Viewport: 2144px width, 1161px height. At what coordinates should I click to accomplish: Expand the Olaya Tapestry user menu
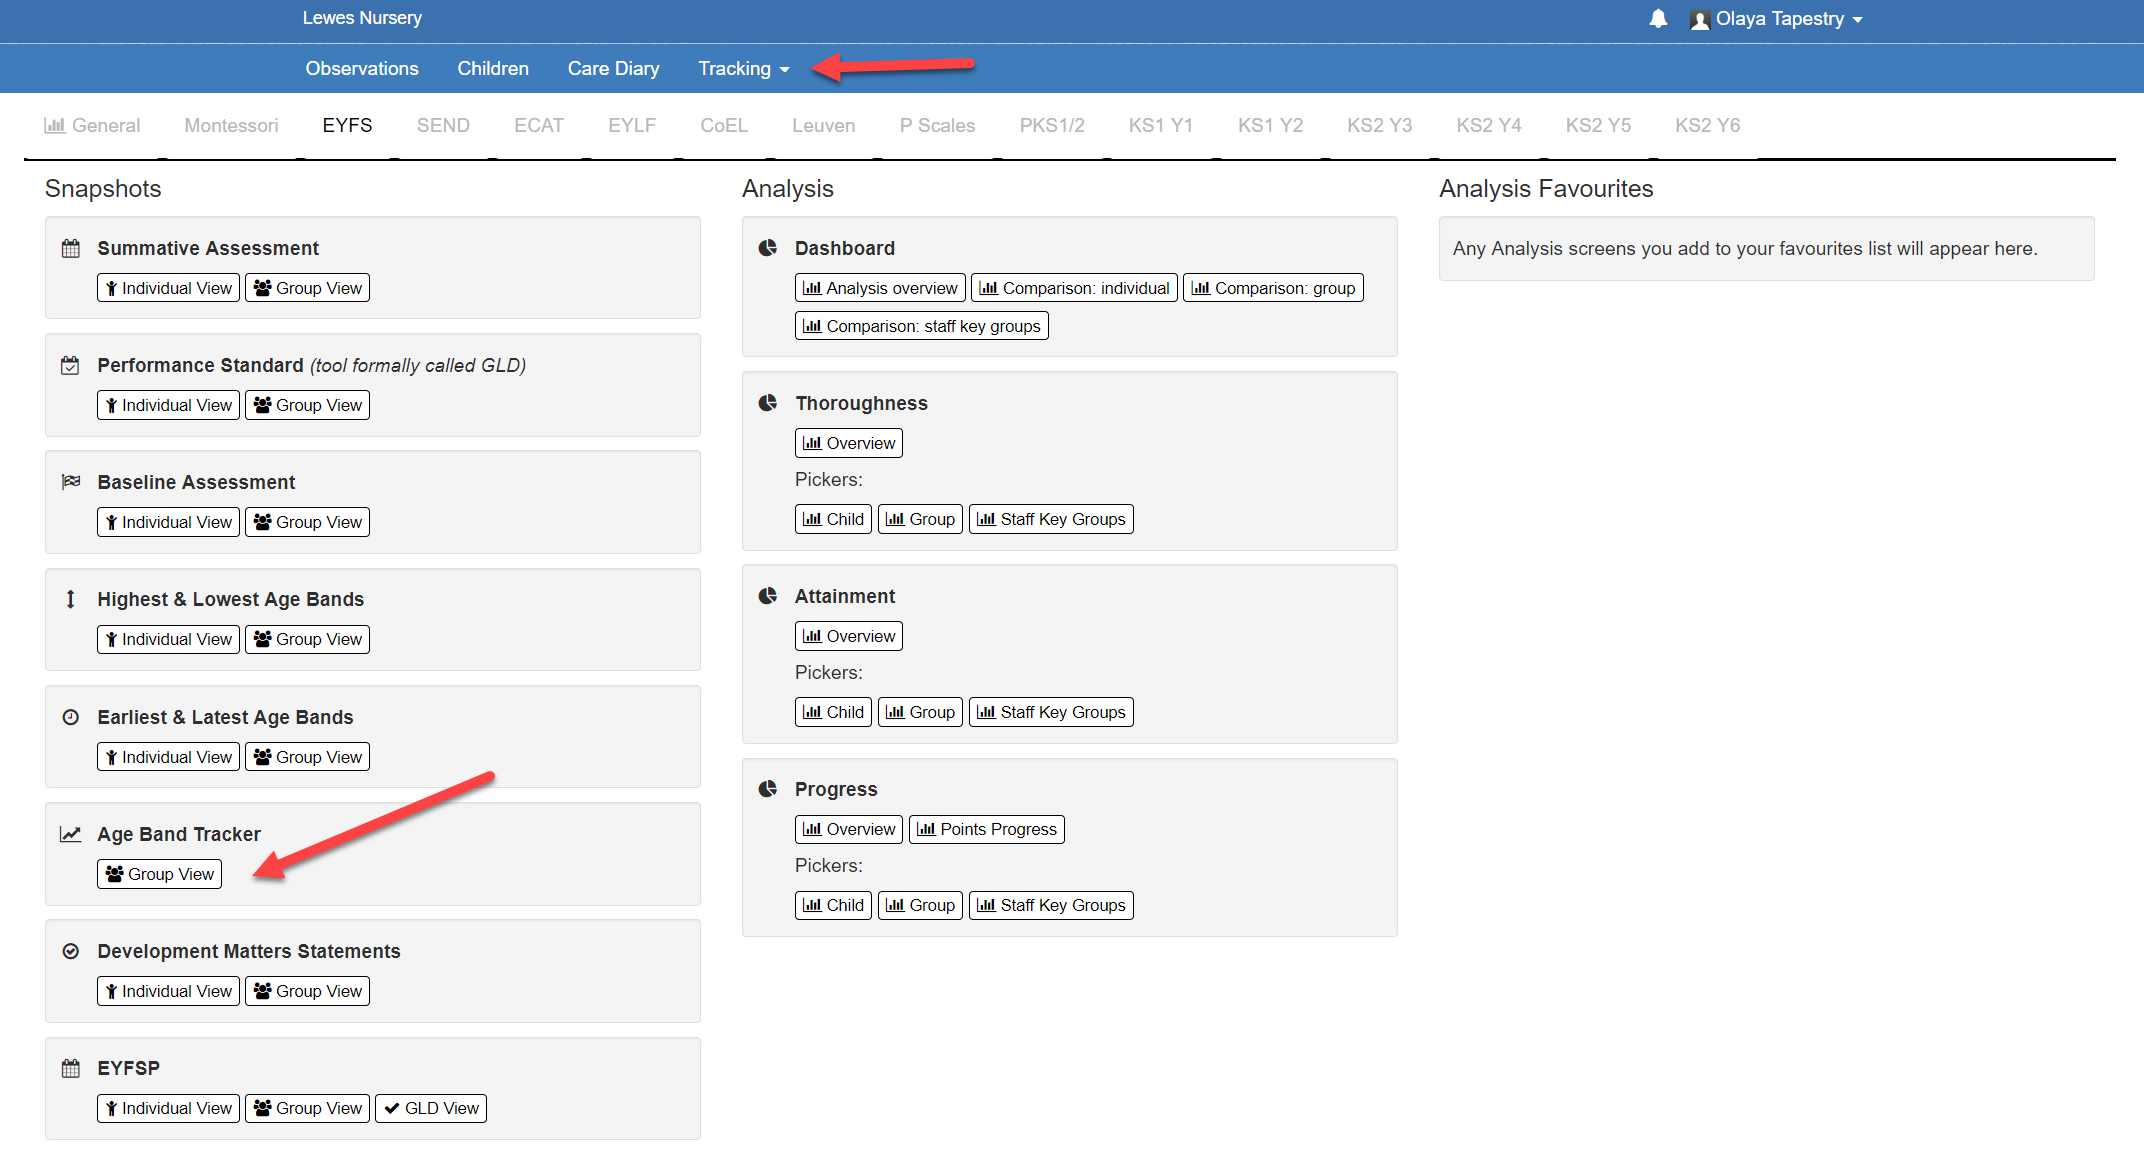1777,19
